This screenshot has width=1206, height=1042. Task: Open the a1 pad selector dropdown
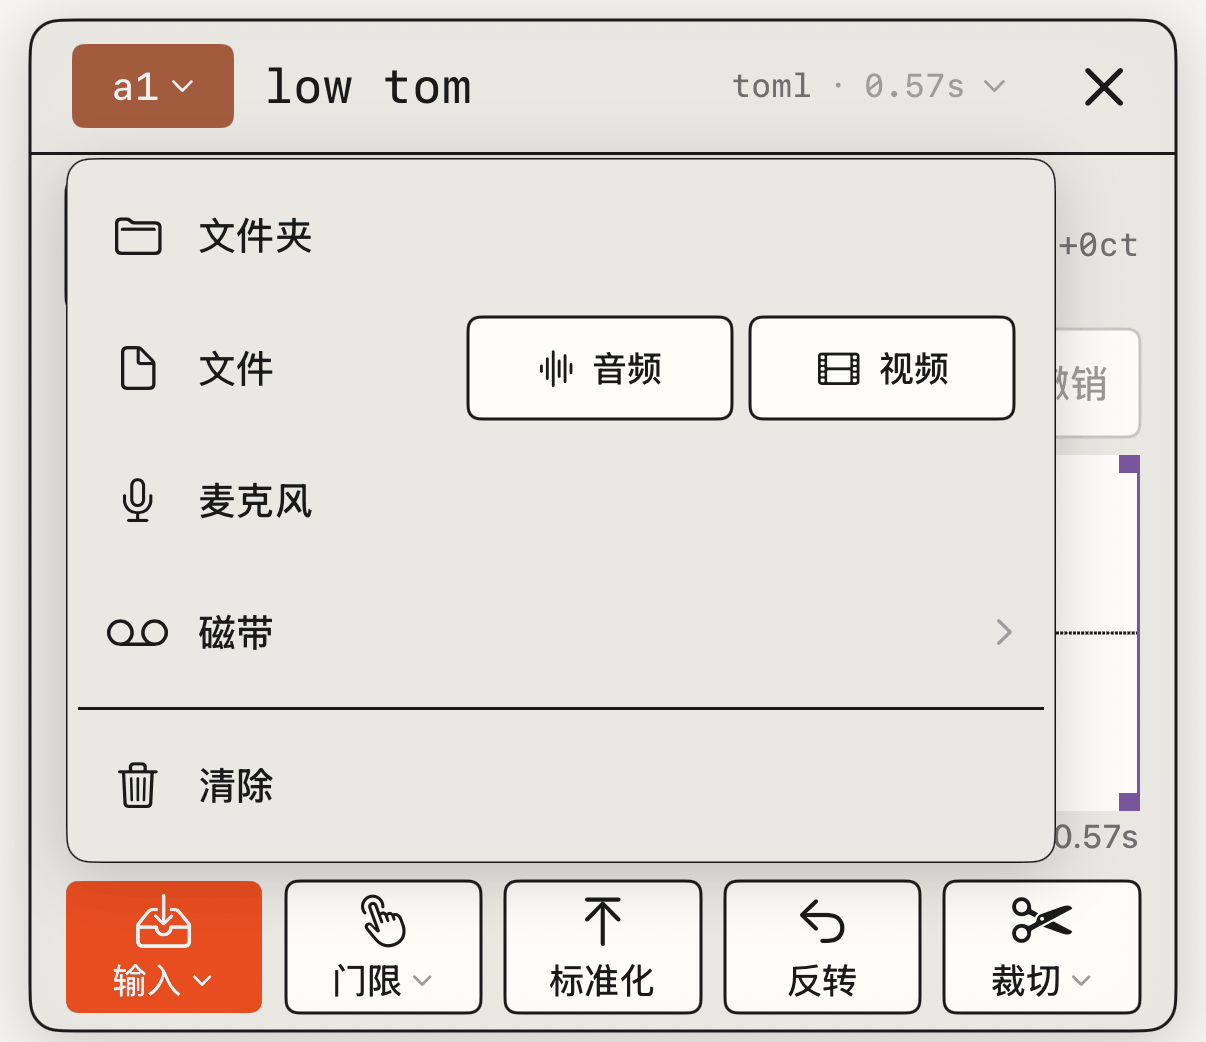coord(153,86)
